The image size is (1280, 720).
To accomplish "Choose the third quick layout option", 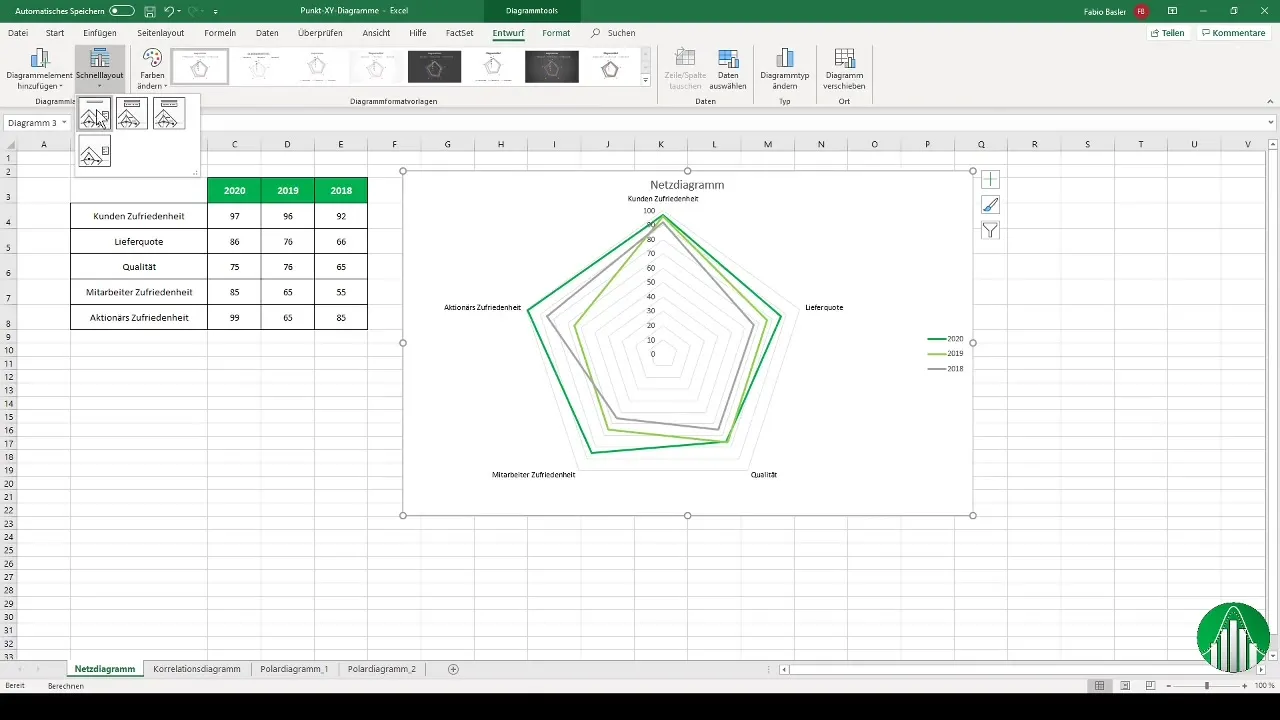I will tap(169, 114).
